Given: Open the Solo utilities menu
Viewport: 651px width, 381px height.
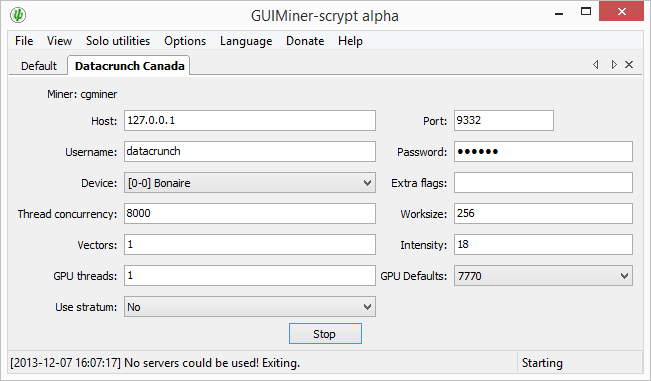Looking at the screenshot, I should click(118, 41).
